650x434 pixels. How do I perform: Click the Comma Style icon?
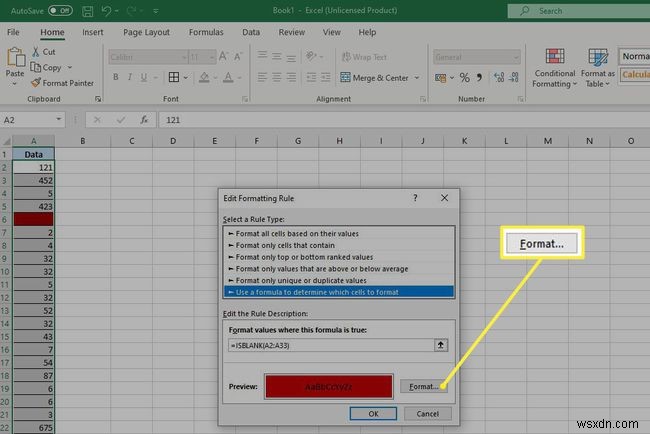click(479, 78)
